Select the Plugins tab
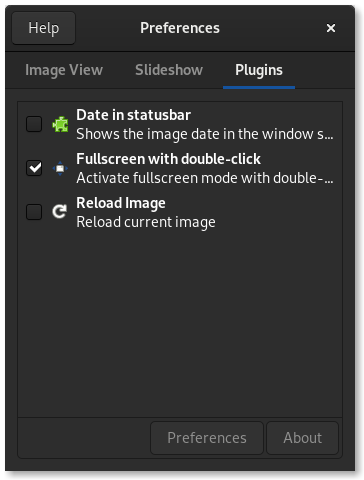364x480 pixels. point(259,70)
